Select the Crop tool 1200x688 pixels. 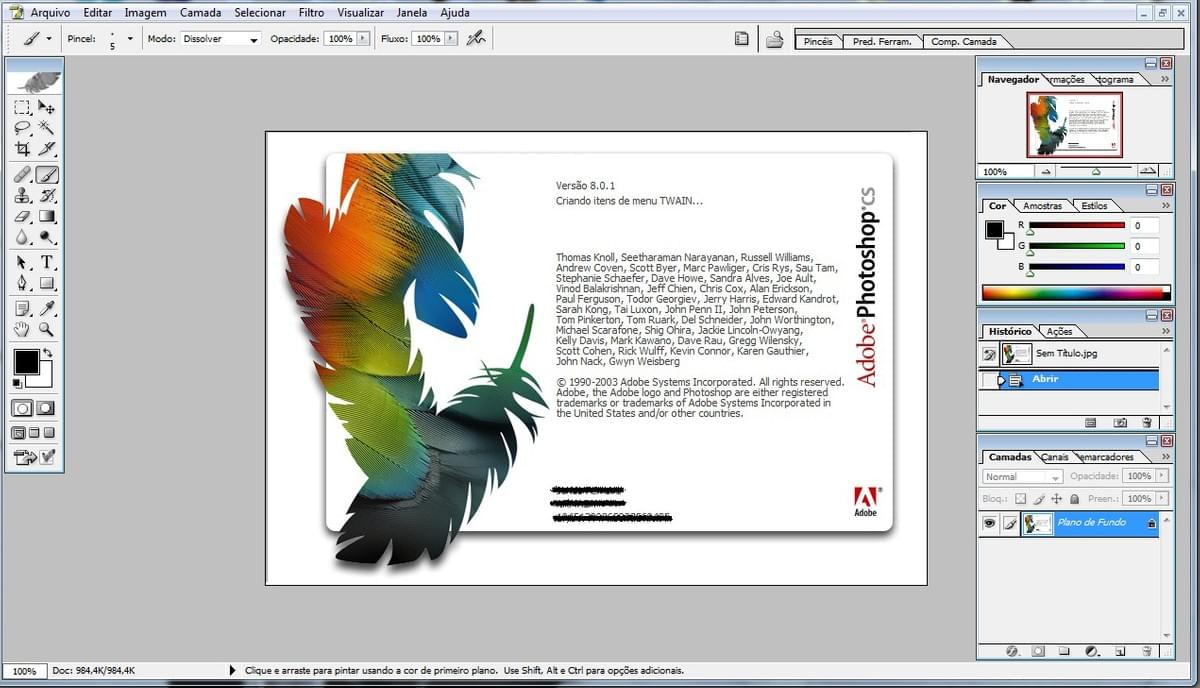tap(23, 147)
